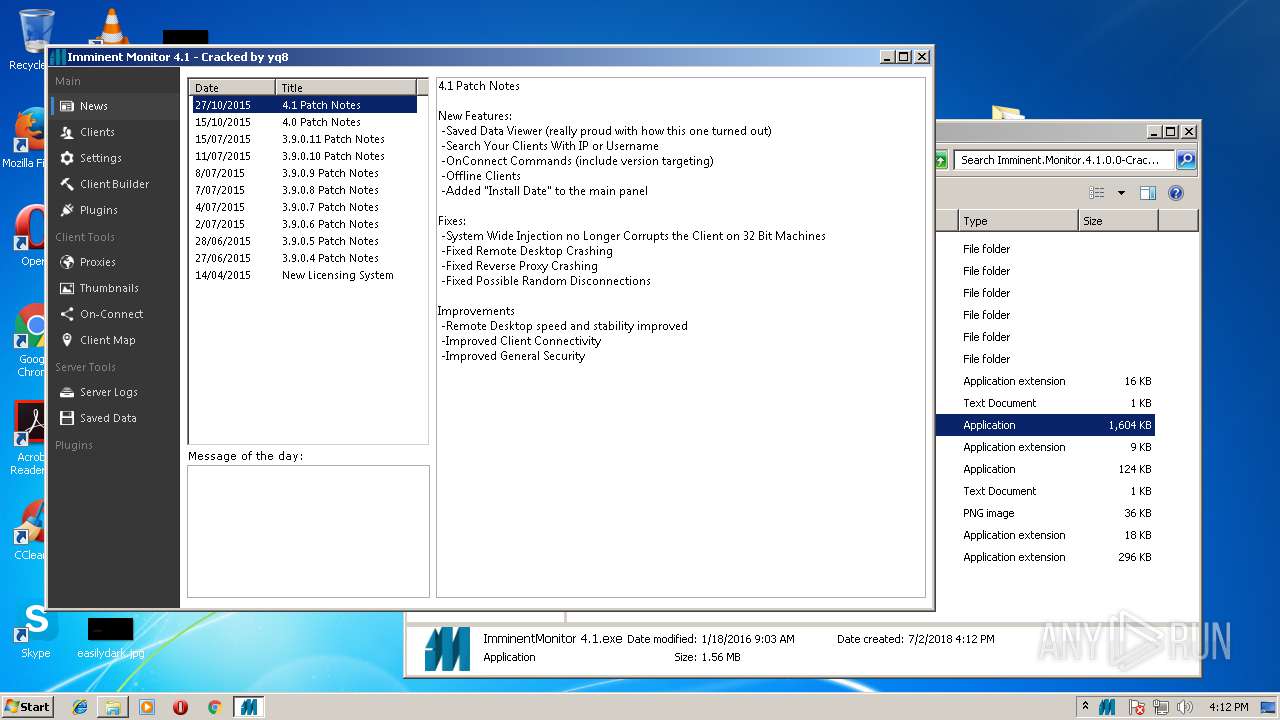1280x720 pixels.
Task: Select the Skype desktop icon
Action: (35, 632)
